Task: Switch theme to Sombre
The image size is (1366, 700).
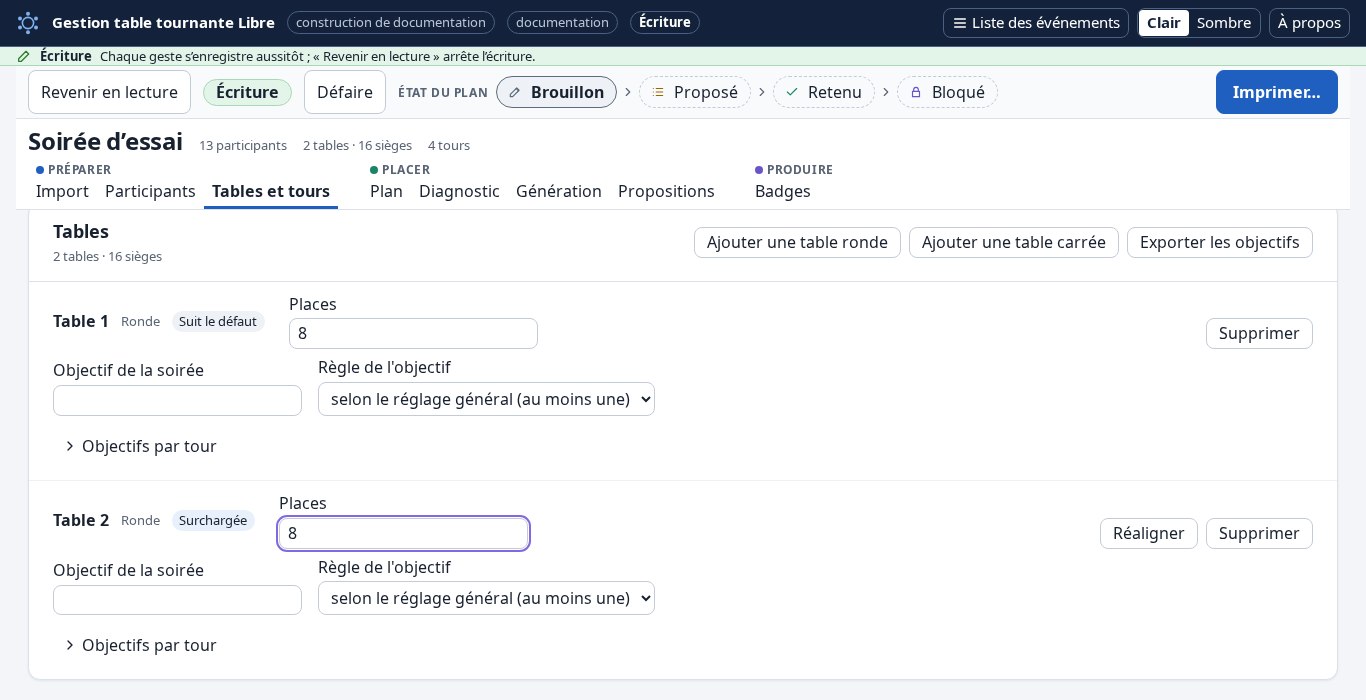Action: [1224, 23]
